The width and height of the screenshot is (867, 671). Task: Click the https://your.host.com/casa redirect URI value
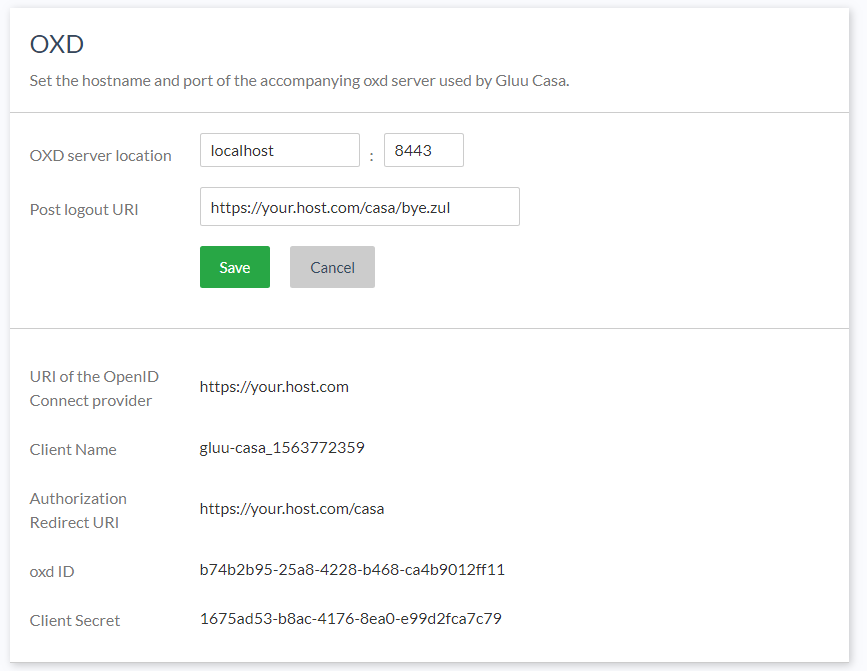coord(292,508)
